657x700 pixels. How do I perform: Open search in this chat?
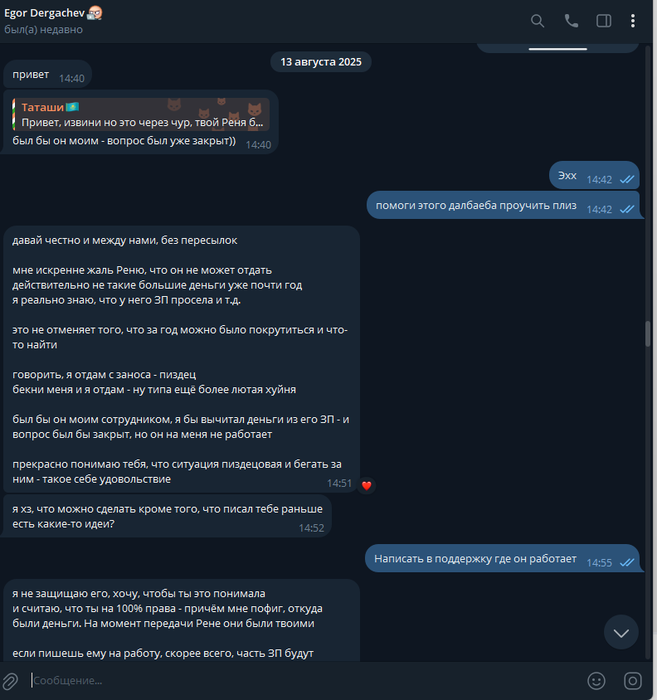pos(537,21)
